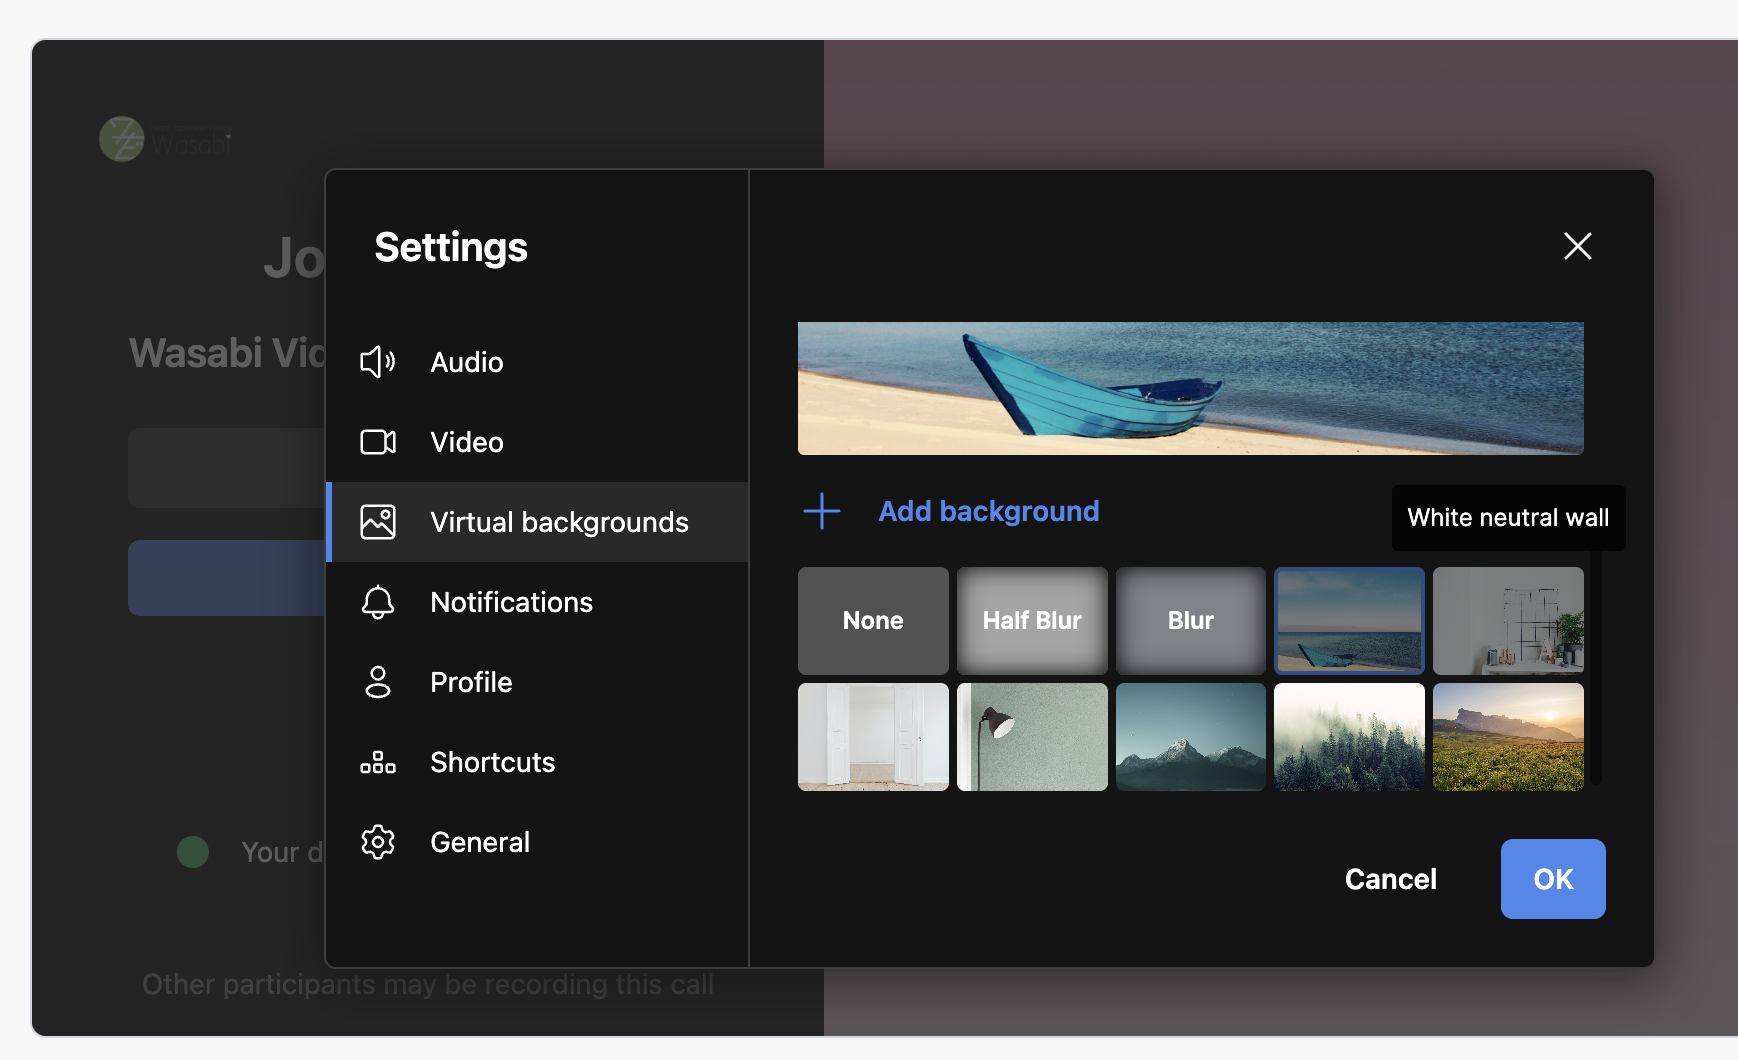
Task: Close the Settings dialog with the X
Action: click(1578, 246)
